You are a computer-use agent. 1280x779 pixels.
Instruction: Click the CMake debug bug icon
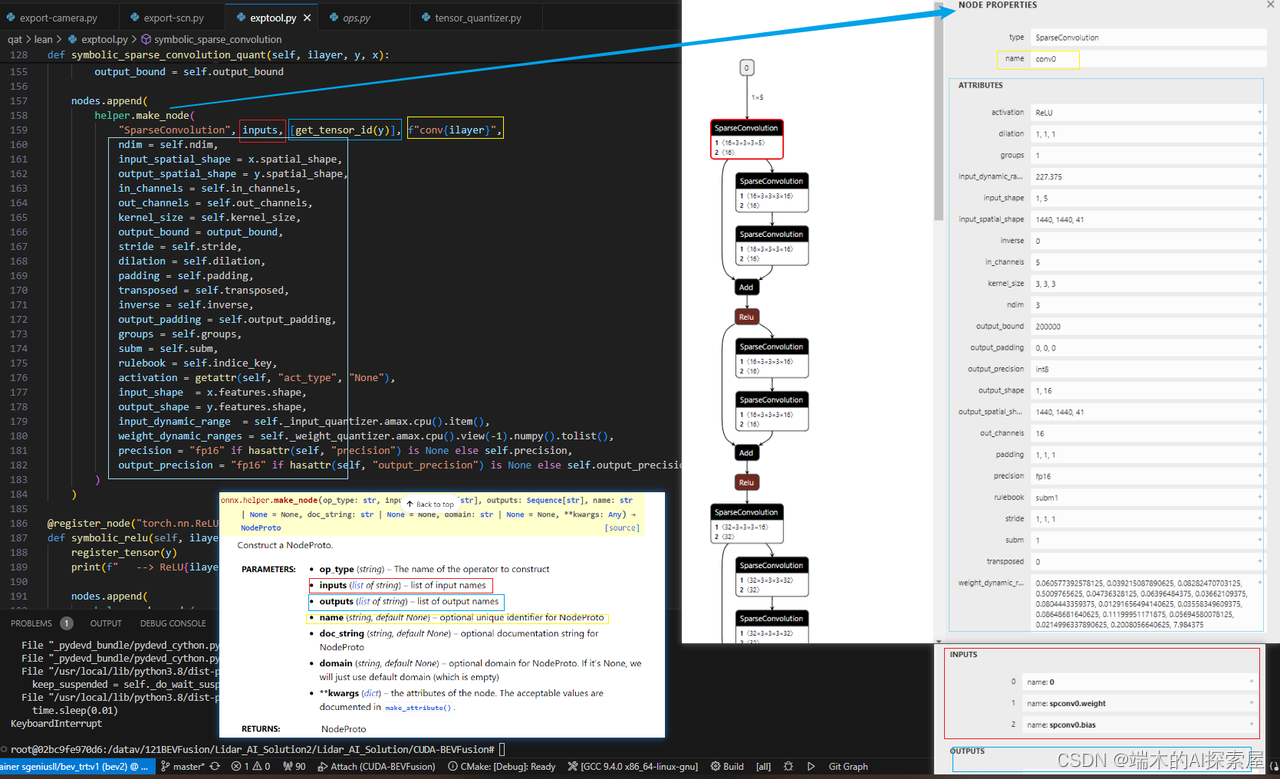(x=790, y=767)
